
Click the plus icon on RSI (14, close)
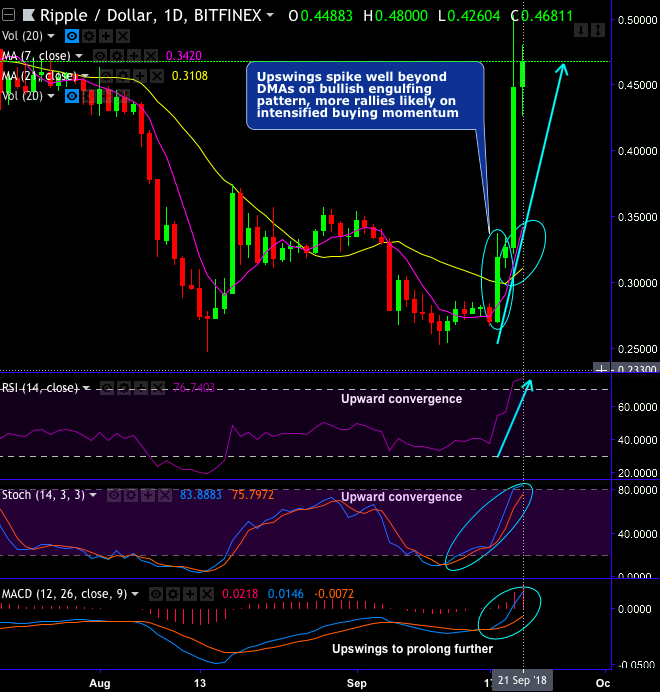point(140,388)
